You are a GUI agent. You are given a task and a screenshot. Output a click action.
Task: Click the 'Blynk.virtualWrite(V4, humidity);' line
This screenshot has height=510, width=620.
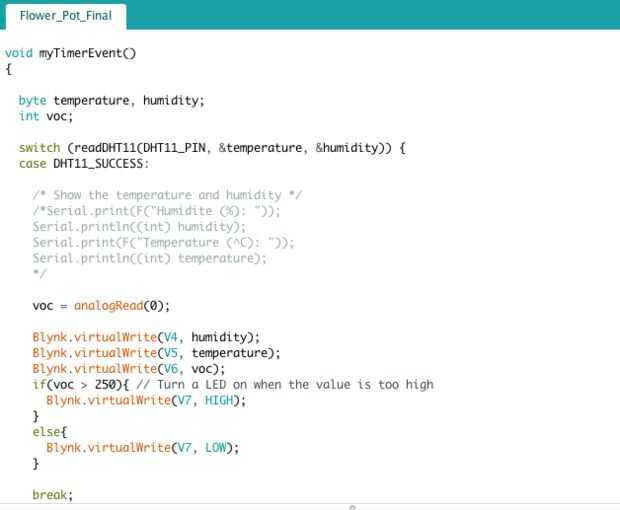pyautogui.click(x=146, y=337)
